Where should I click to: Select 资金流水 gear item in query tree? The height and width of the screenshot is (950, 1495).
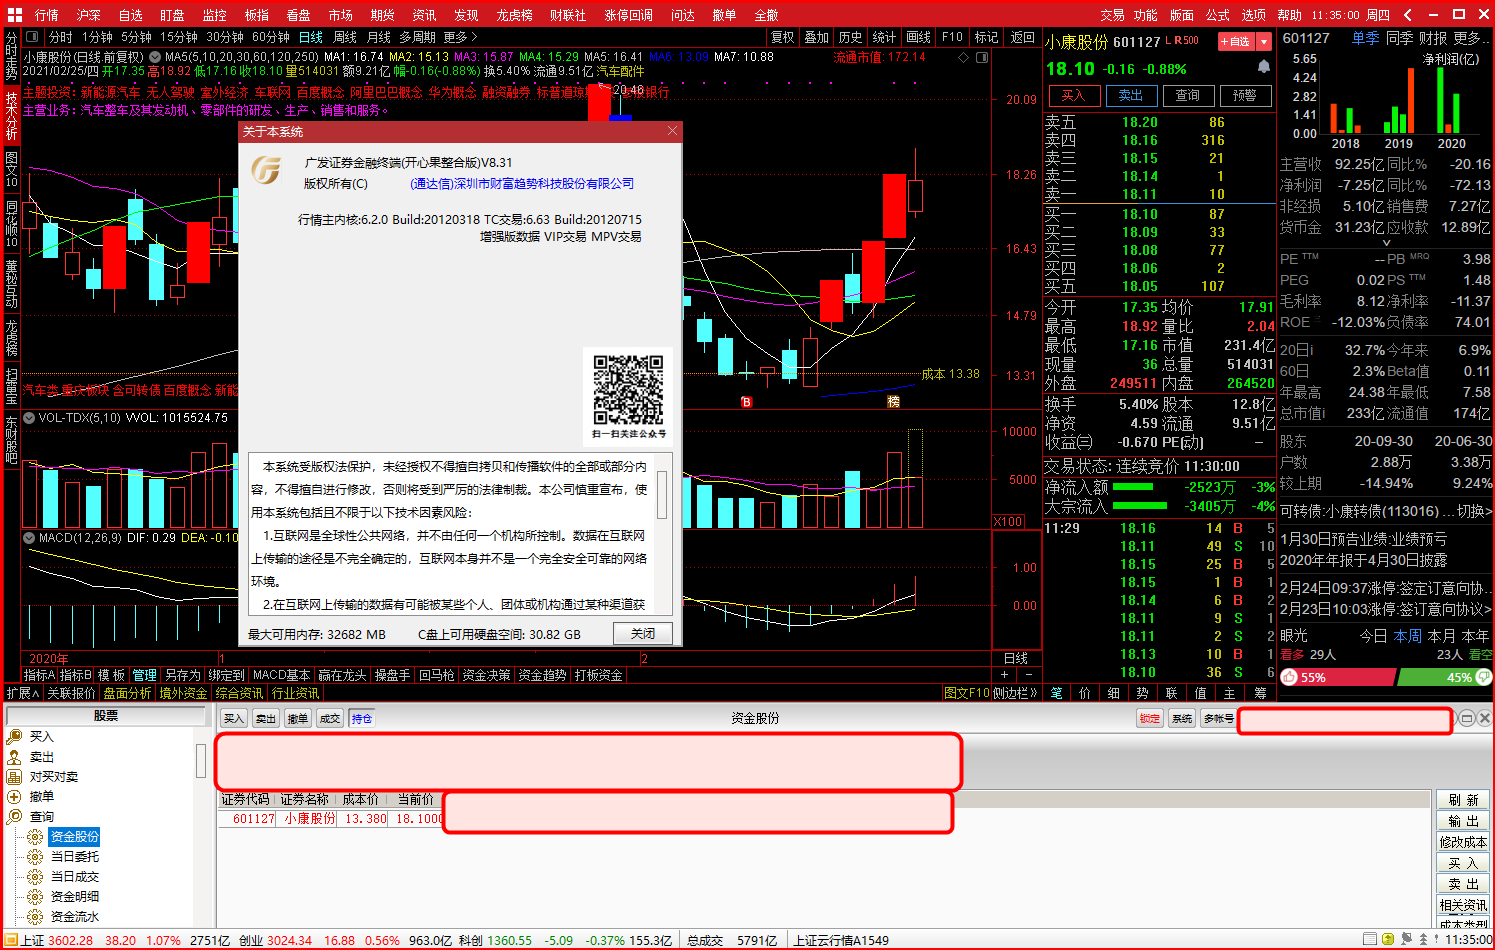click(x=64, y=917)
